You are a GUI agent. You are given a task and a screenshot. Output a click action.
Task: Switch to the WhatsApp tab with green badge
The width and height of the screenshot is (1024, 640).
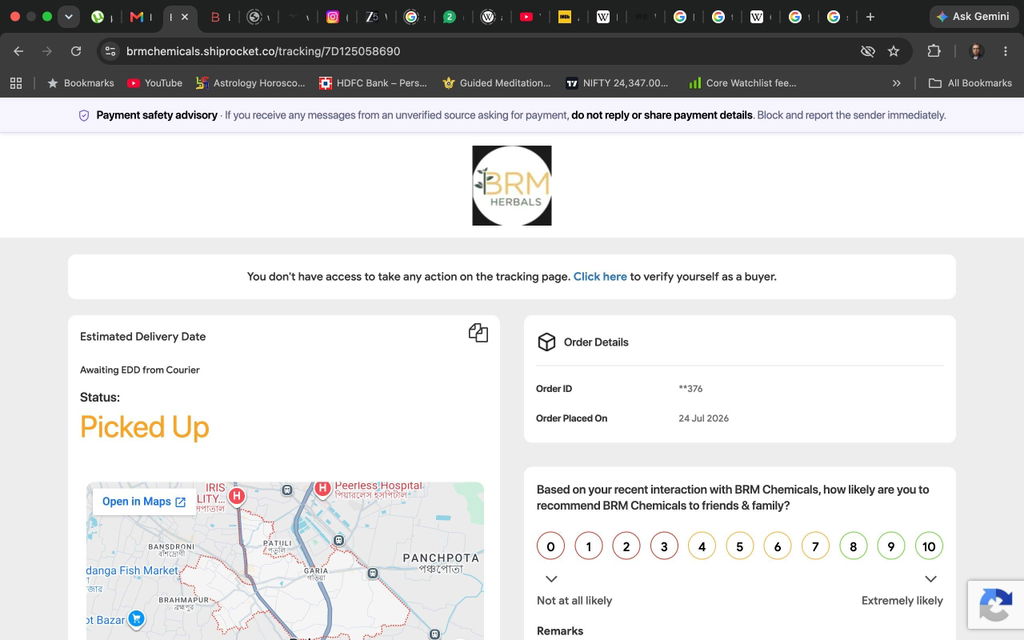(449, 17)
